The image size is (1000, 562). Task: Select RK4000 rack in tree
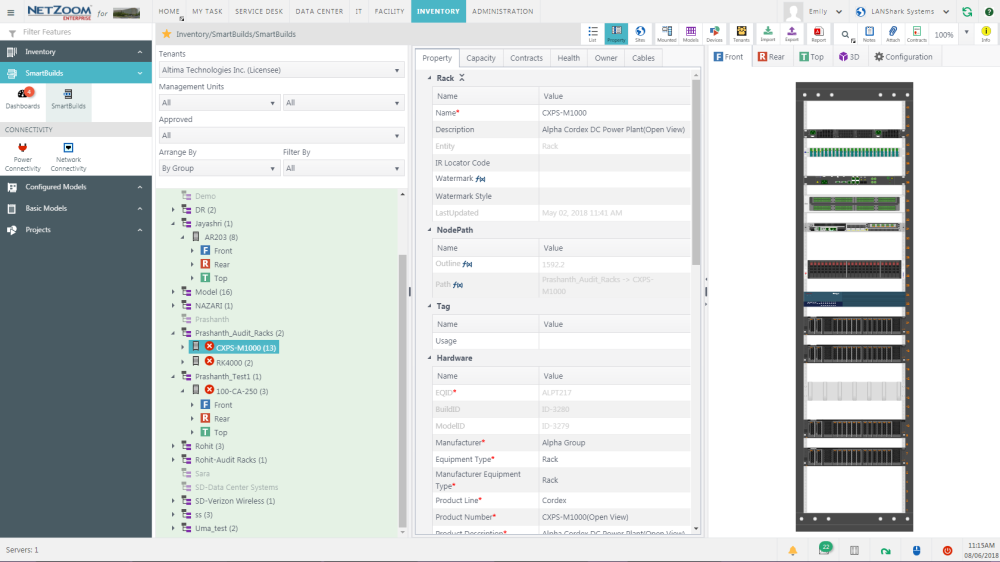click(234, 361)
